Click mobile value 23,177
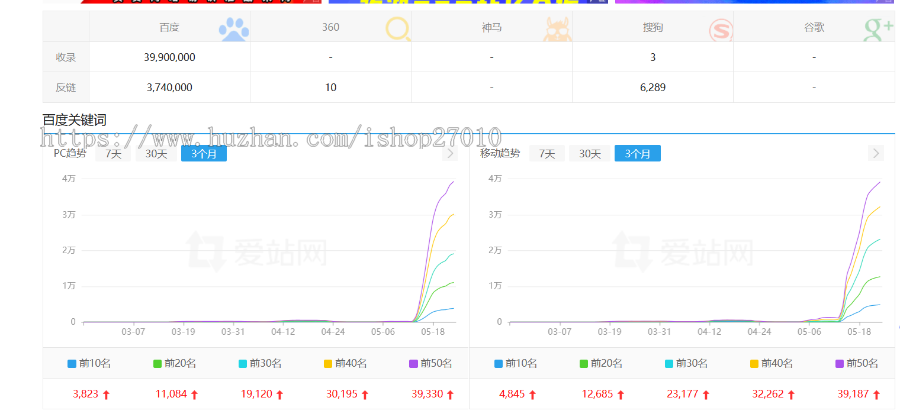Image resolution: width=900 pixels, height=417 pixels. click(x=682, y=395)
